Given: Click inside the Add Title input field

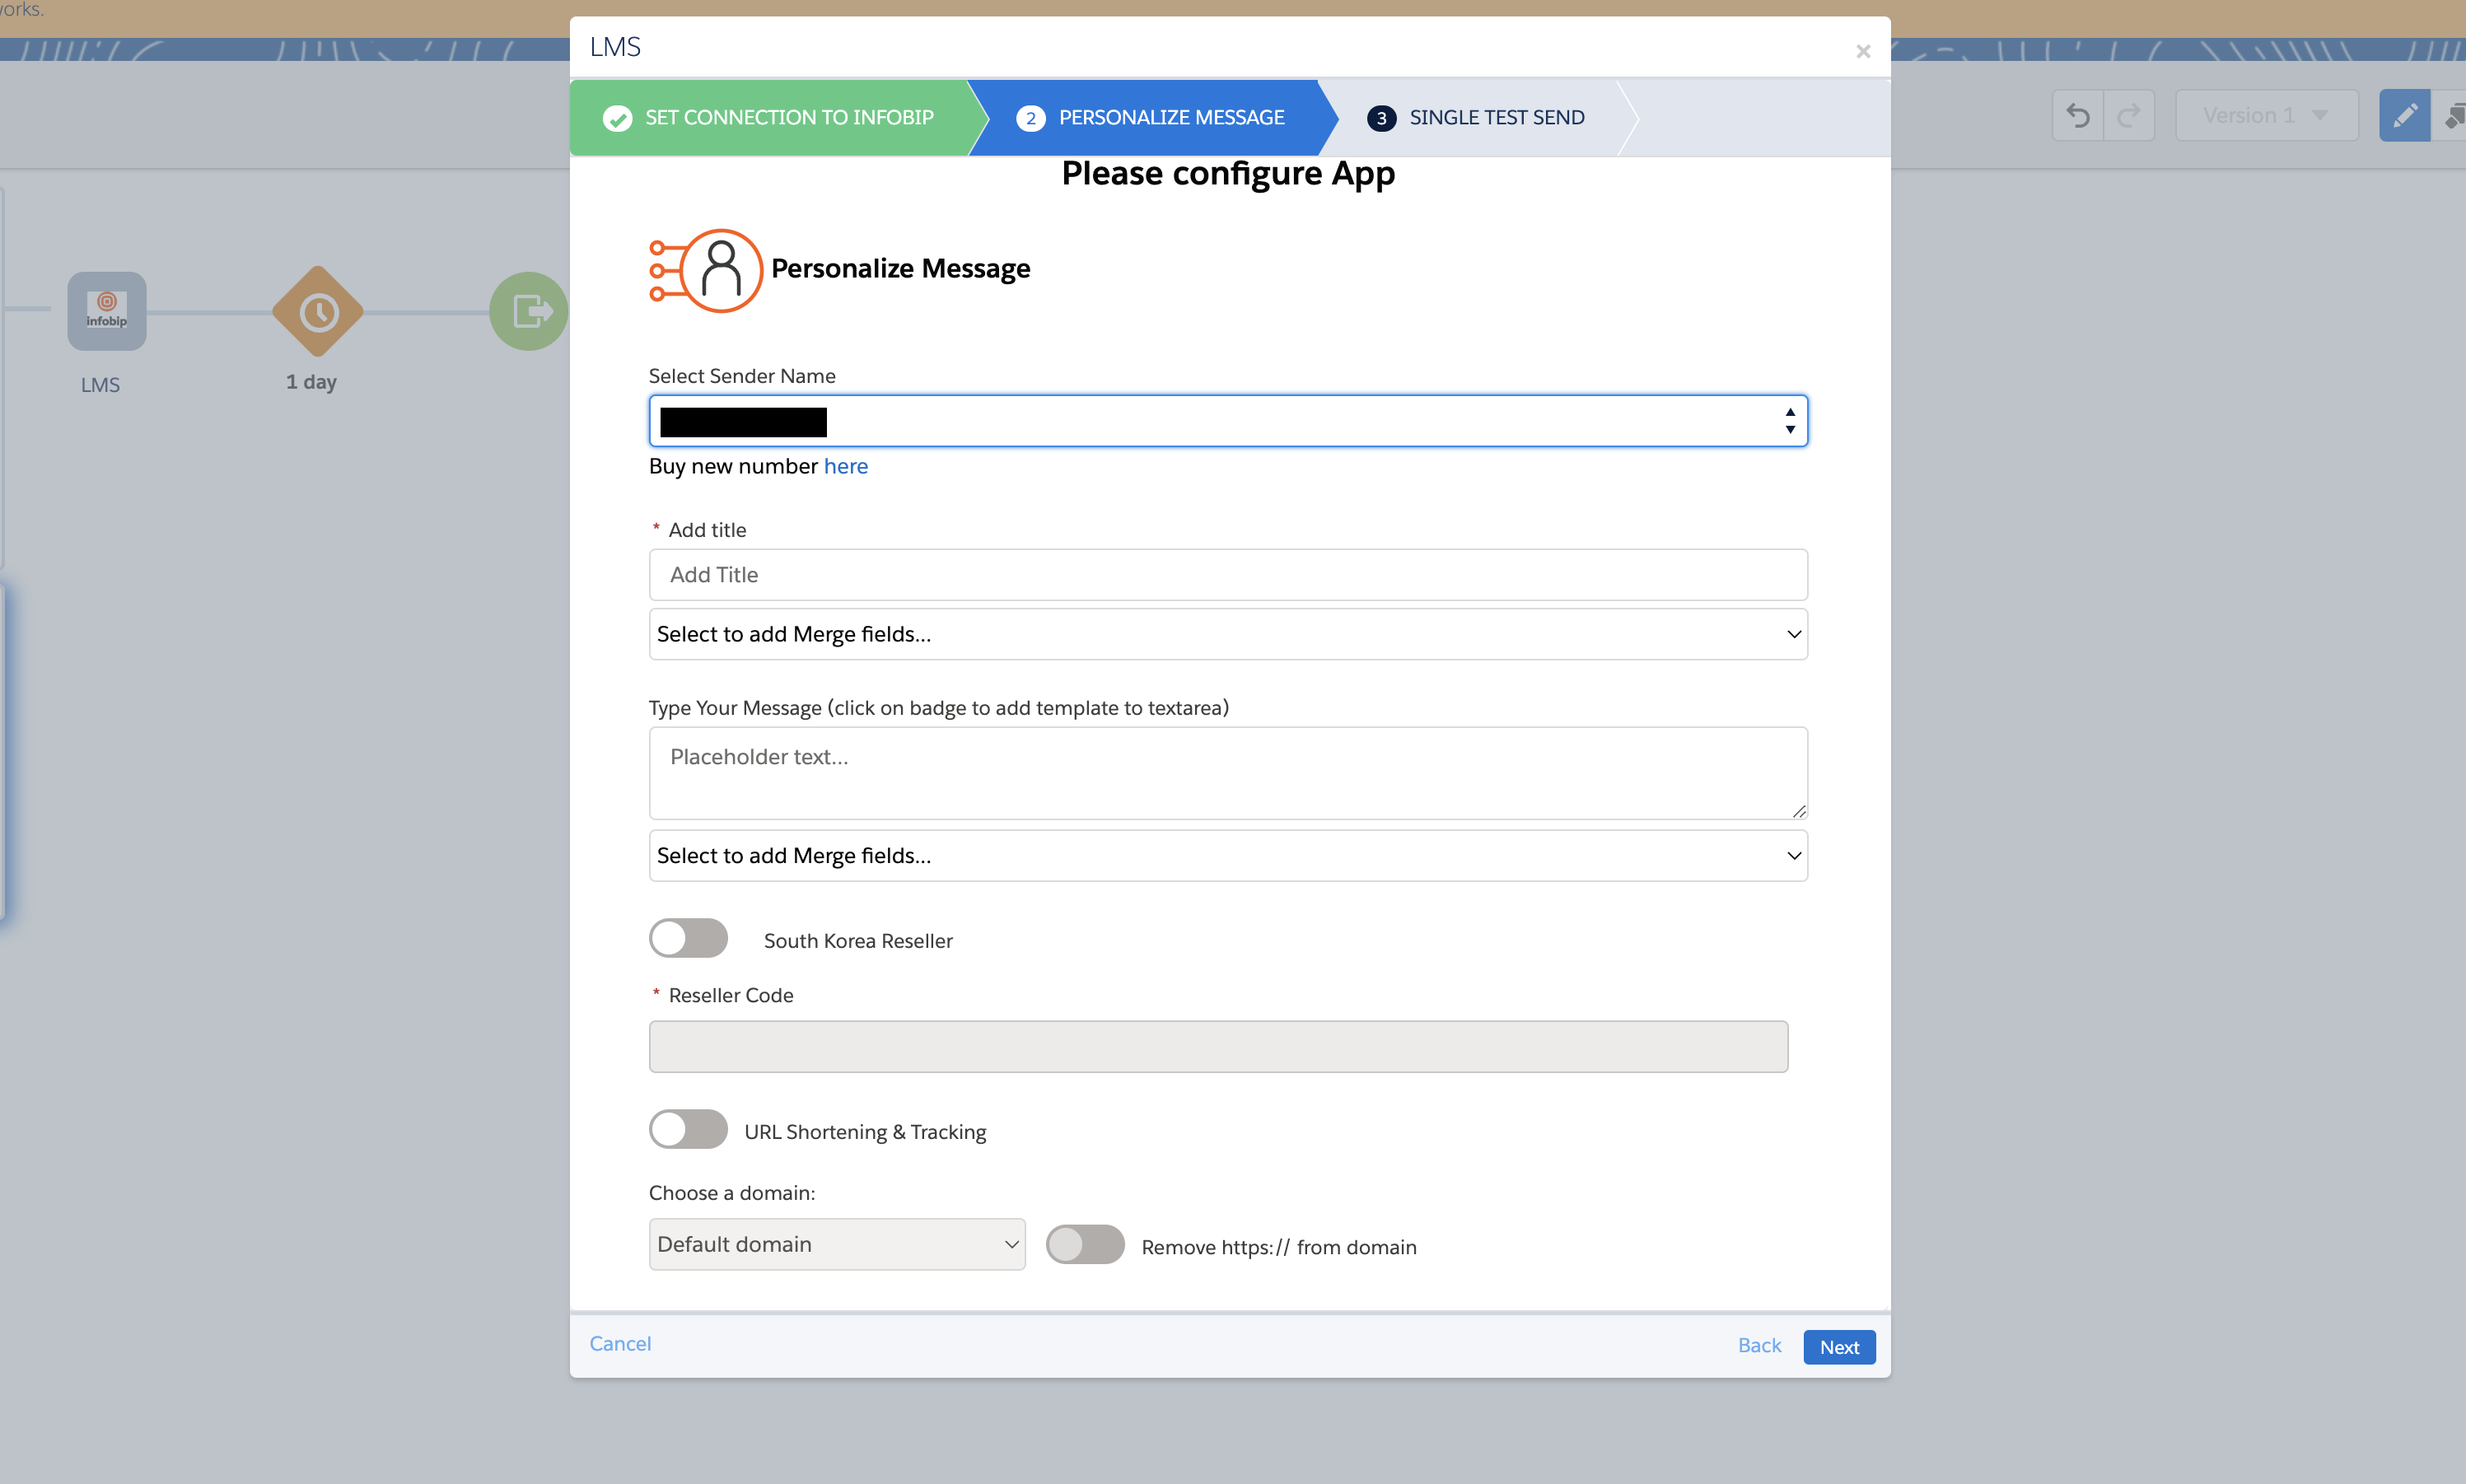Looking at the screenshot, I should [1226, 574].
